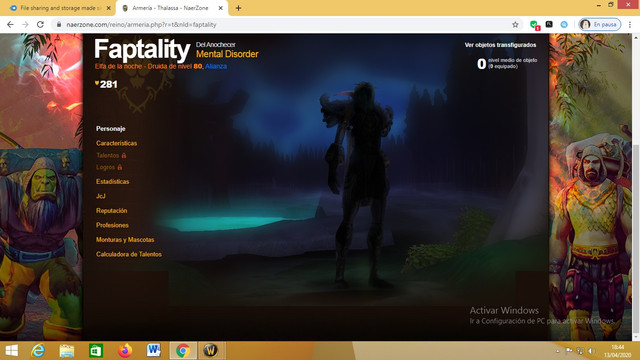Click the Faptality character name
The width and height of the screenshot is (640, 360).
[x=142, y=50]
